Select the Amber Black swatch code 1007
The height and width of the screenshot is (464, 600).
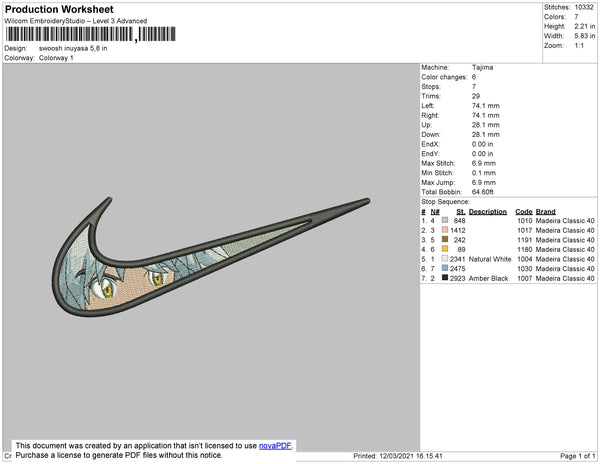click(445, 278)
